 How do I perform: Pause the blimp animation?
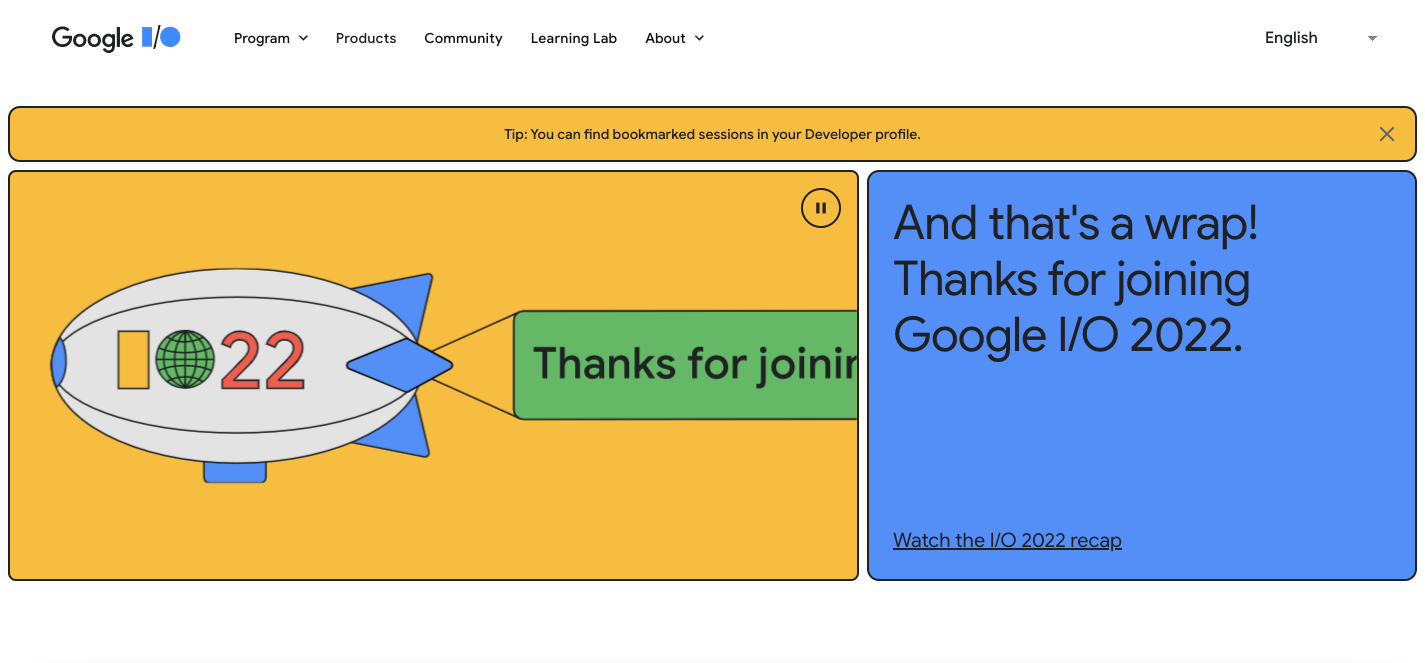(x=820, y=208)
